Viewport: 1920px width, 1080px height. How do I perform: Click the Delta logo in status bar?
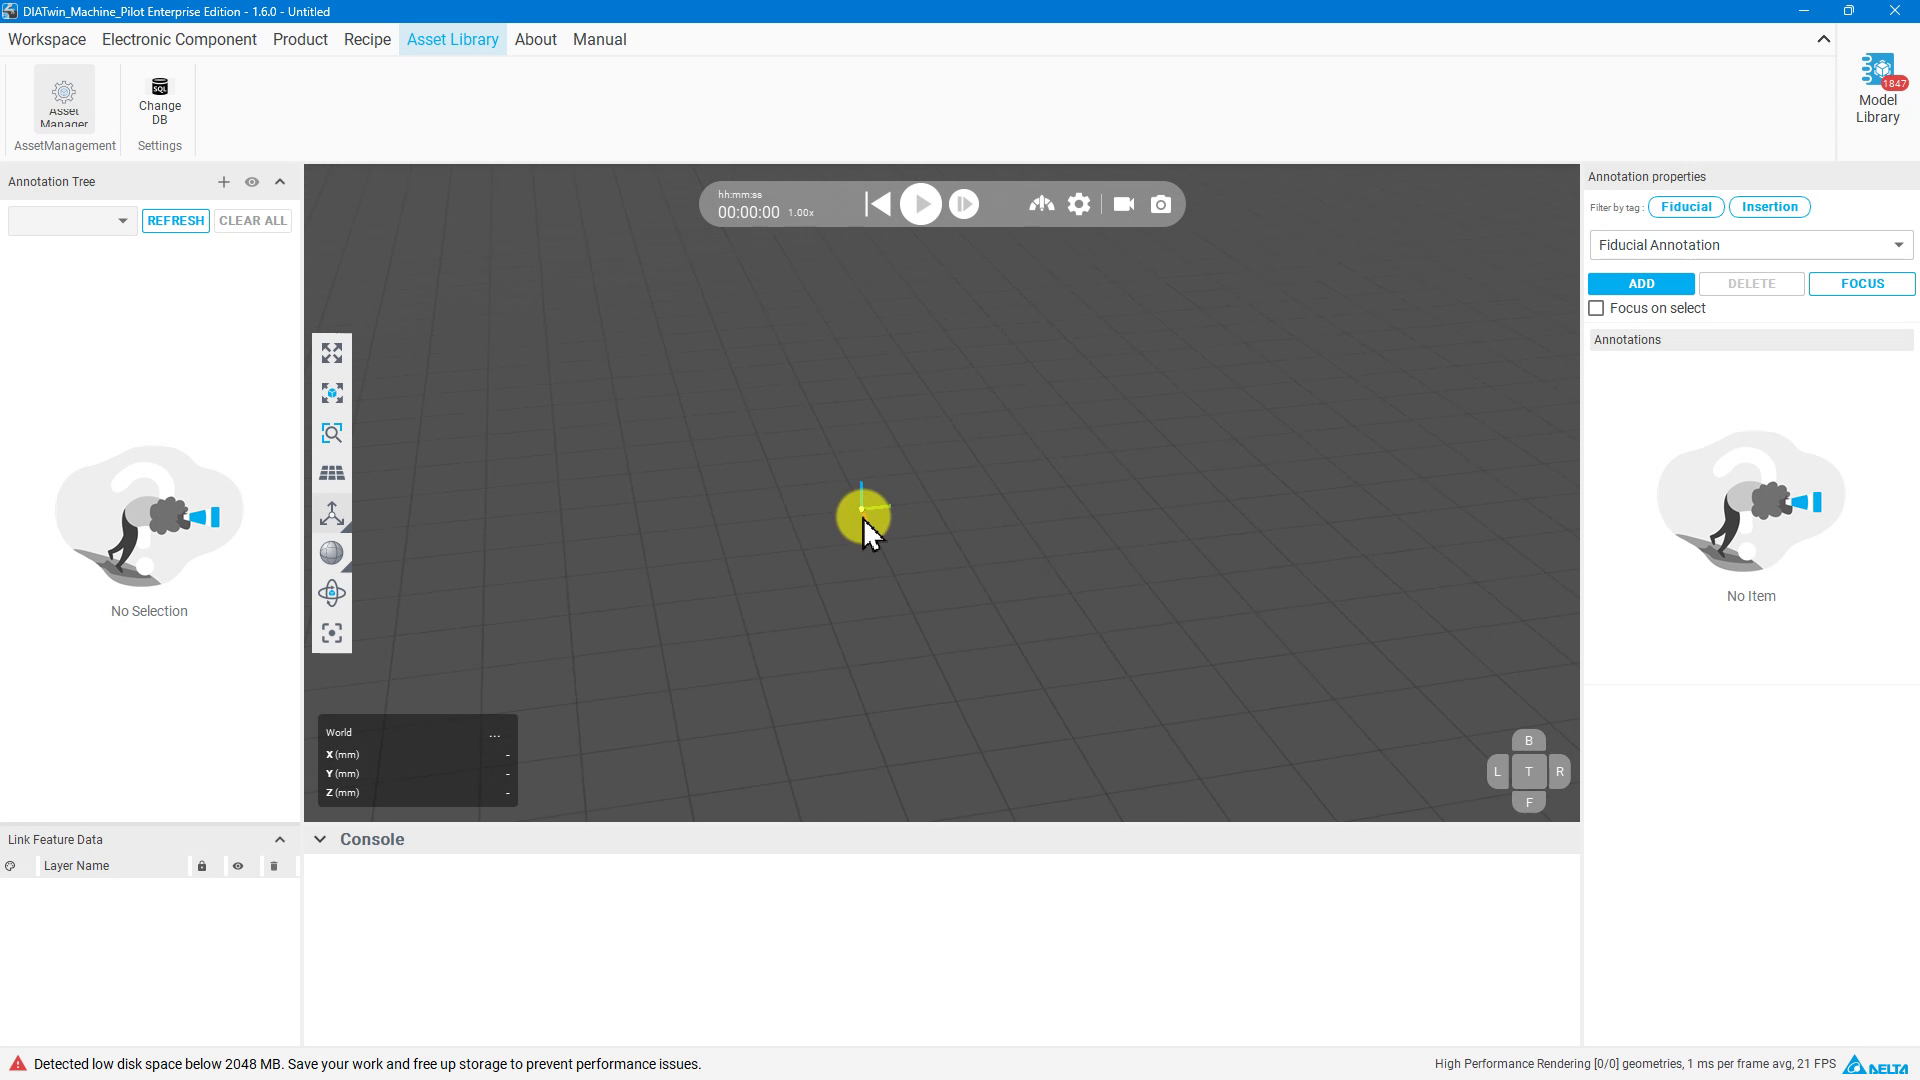1875,1064
